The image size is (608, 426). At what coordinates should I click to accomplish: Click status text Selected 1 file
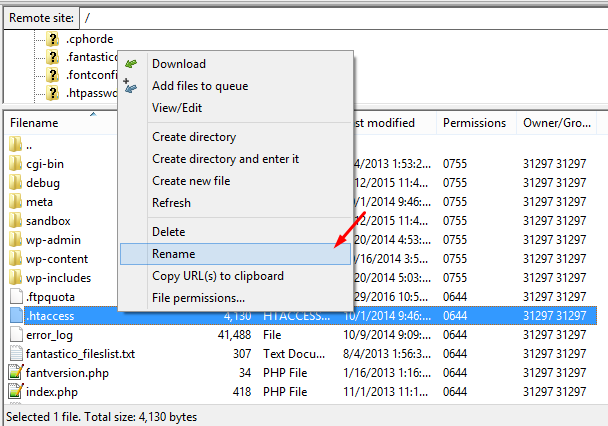42,417
